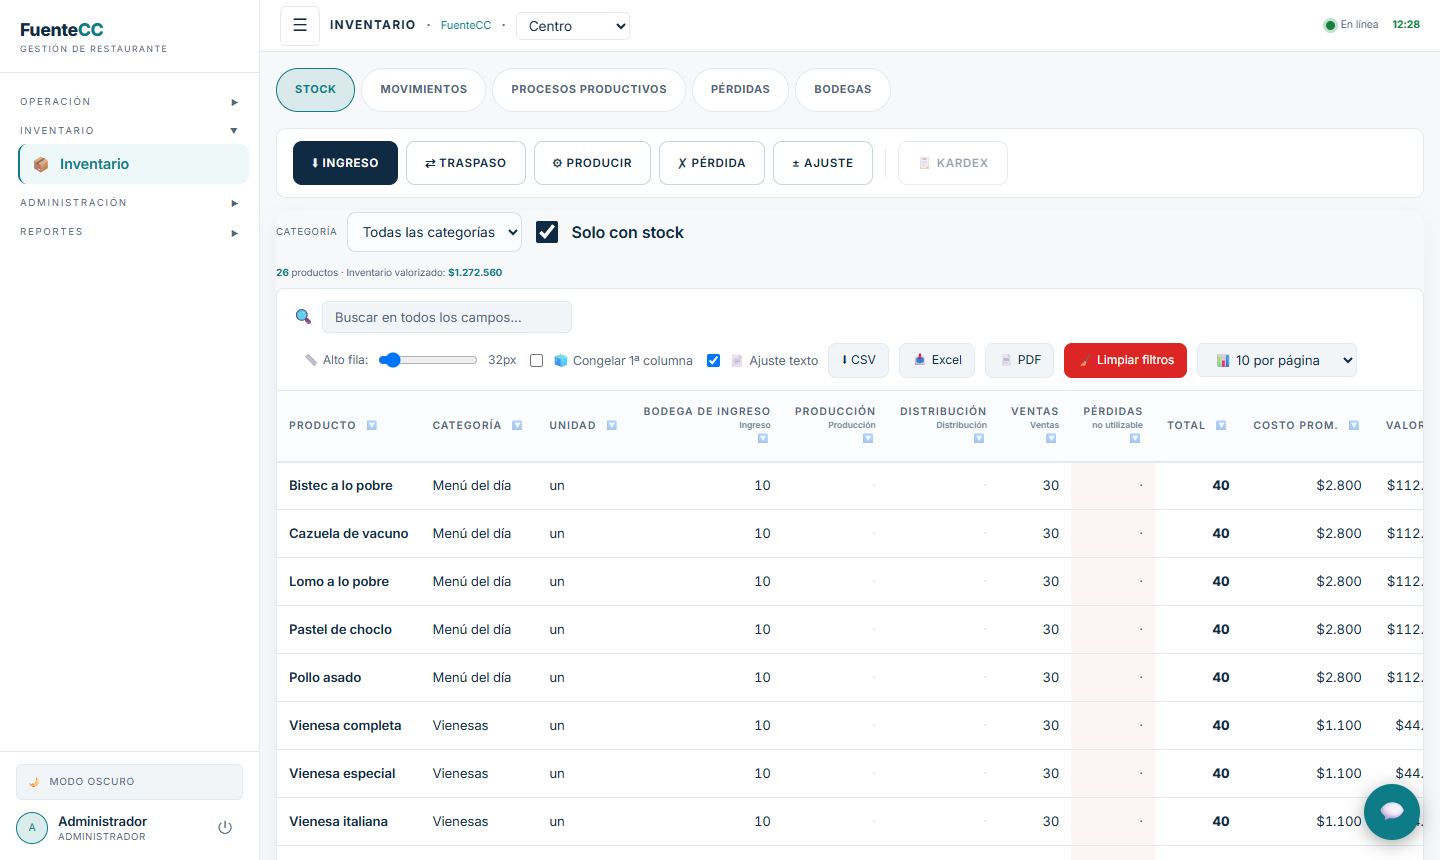Switch to the Pérdidas tab

(740, 90)
